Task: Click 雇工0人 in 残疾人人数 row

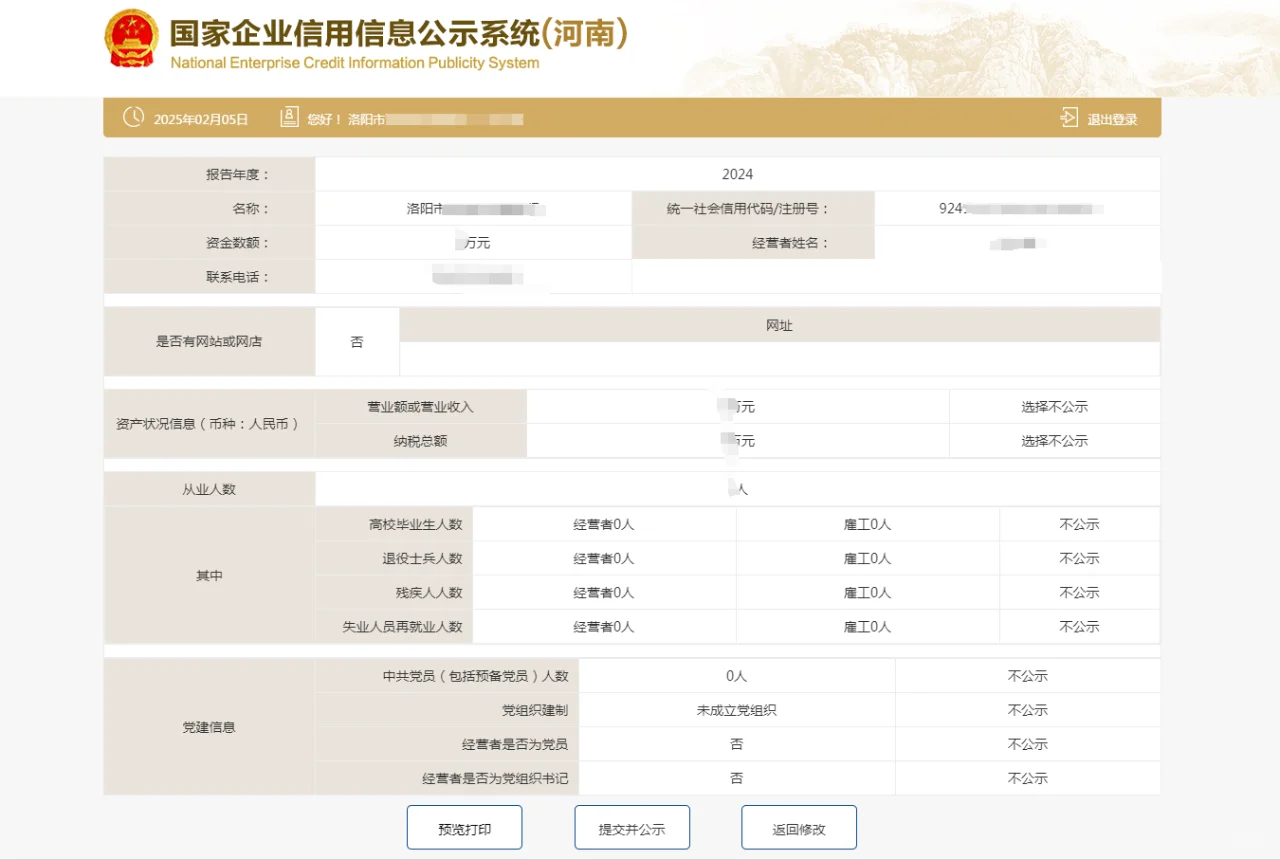Action: click(867, 592)
